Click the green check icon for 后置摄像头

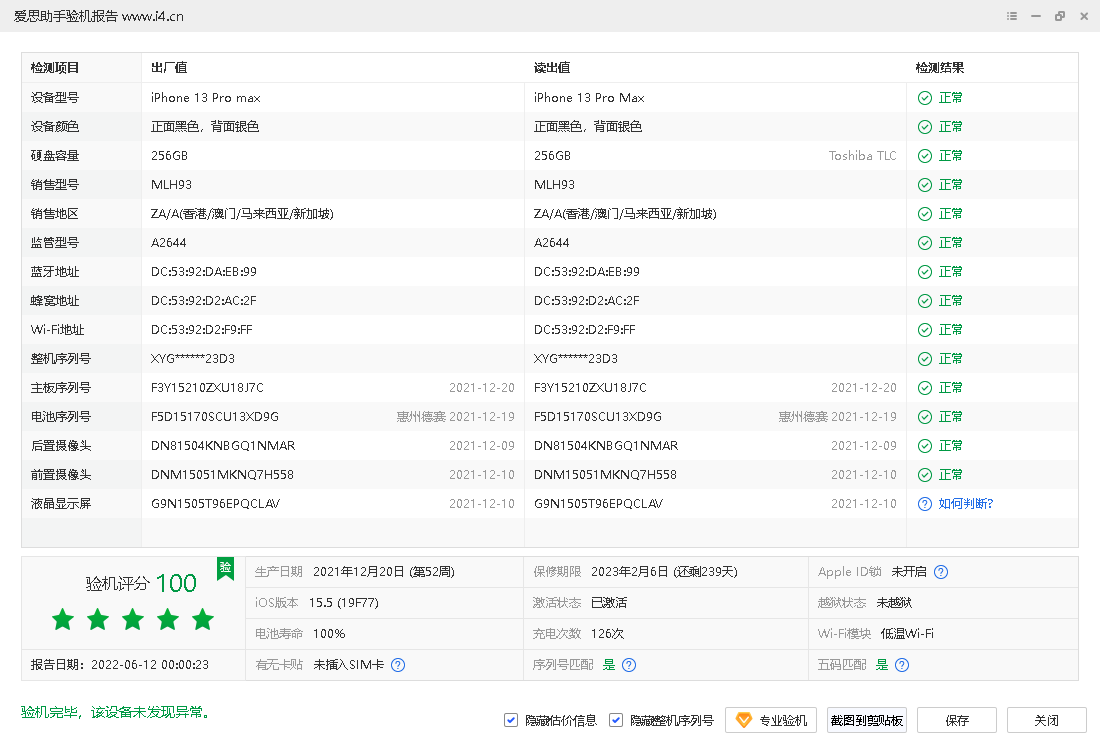pyautogui.click(x=925, y=445)
